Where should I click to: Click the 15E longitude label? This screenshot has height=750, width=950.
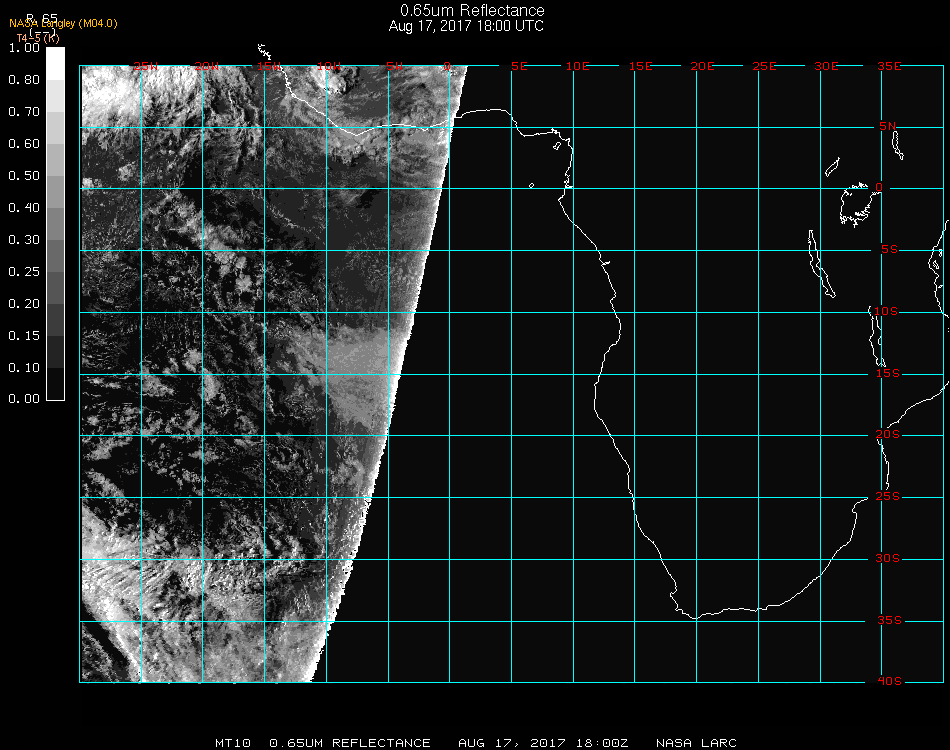pyautogui.click(x=640, y=66)
